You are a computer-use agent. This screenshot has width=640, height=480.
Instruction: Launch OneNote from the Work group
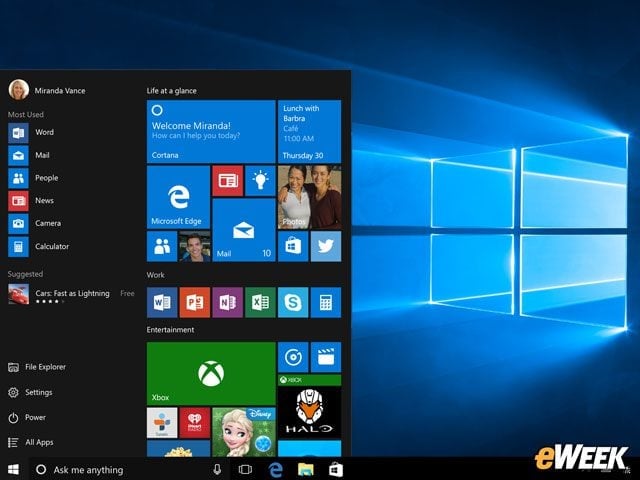pos(228,302)
